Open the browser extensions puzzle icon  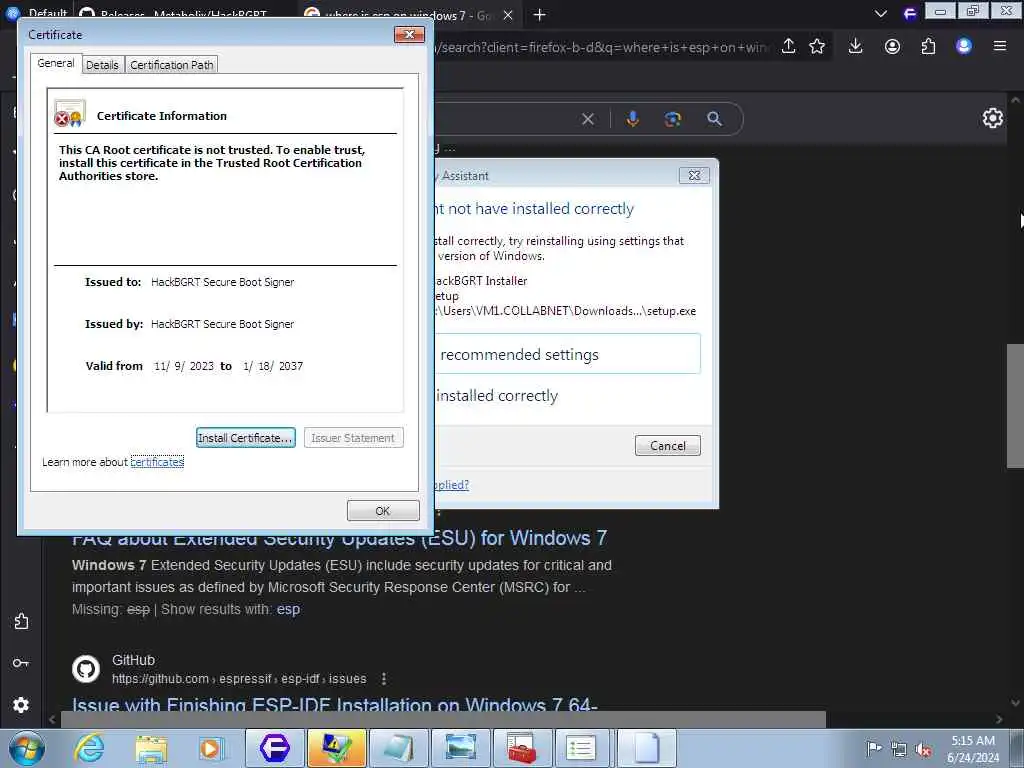[928, 46]
